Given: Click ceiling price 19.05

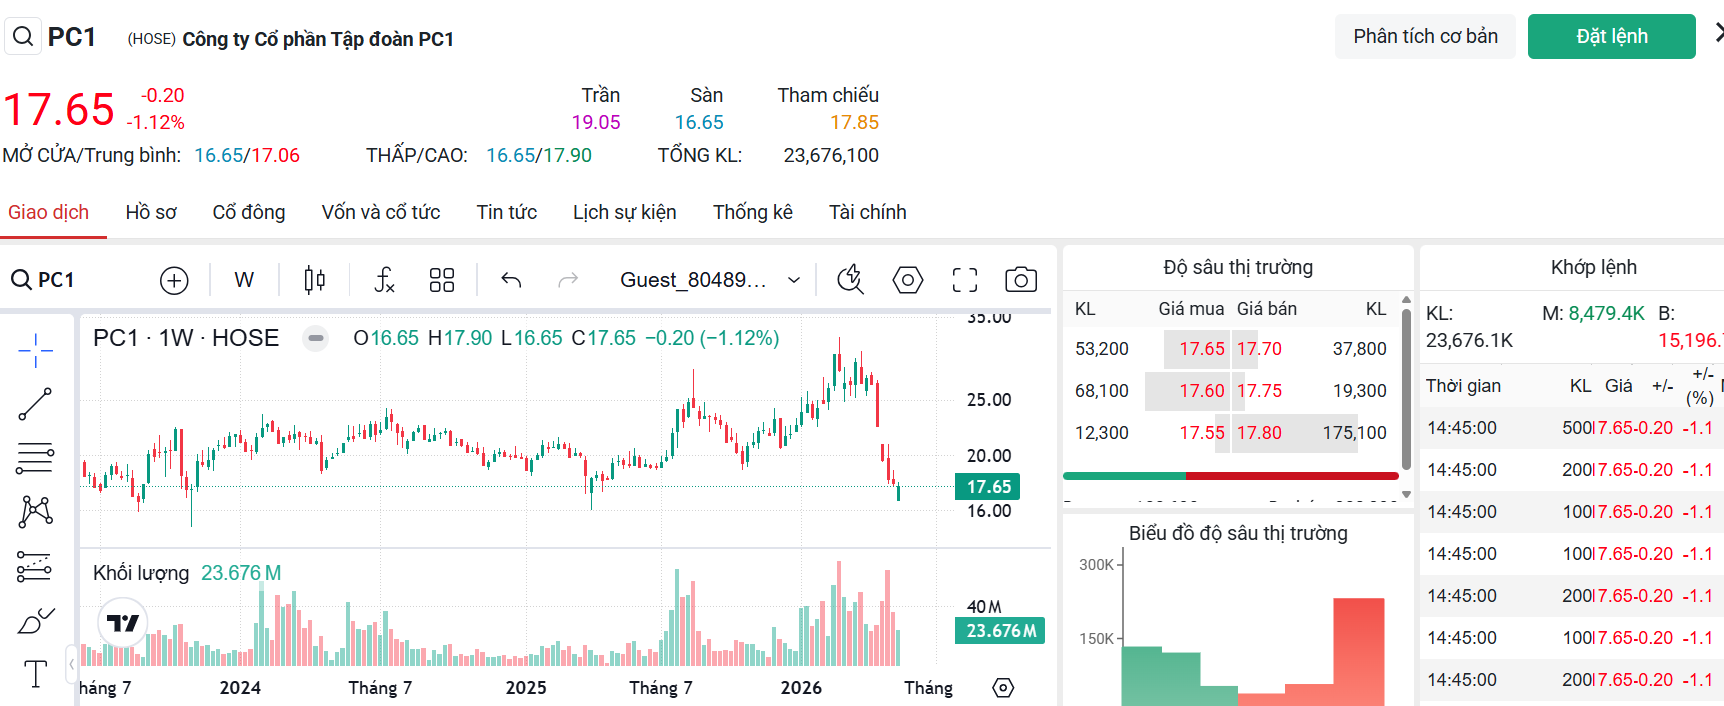Looking at the screenshot, I should (x=596, y=122).
